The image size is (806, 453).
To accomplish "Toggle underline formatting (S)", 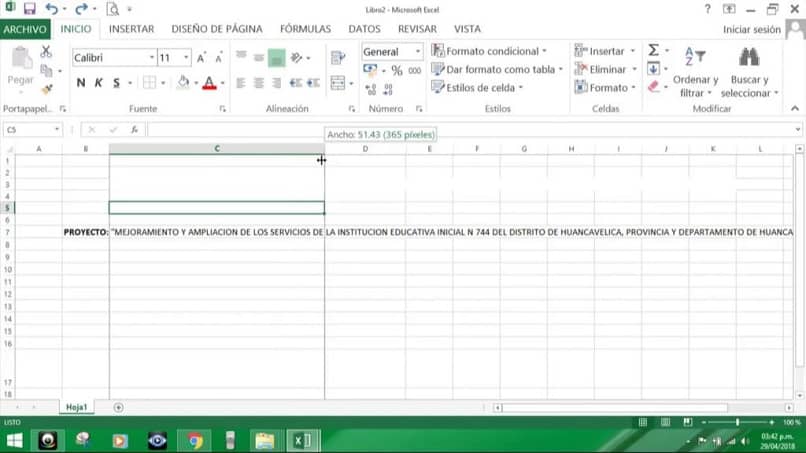I will pyautogui.click(x=117, y=83).
